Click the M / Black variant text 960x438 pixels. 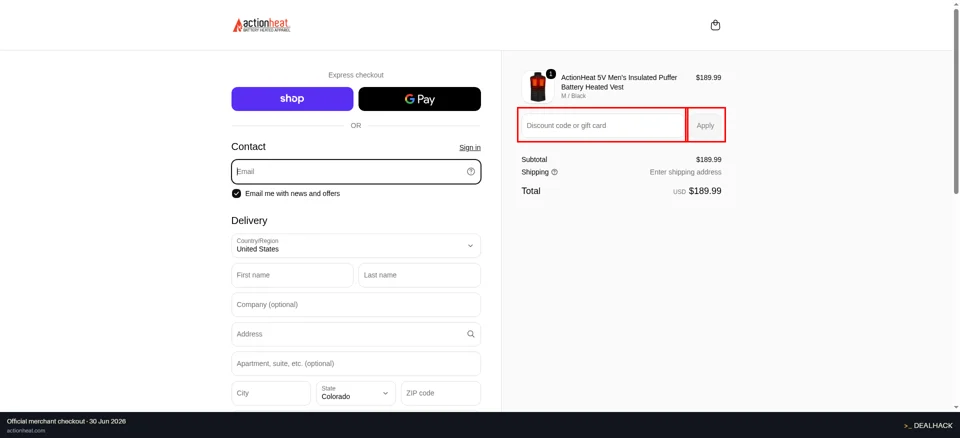pyautogui.click(x=574, y=96)
